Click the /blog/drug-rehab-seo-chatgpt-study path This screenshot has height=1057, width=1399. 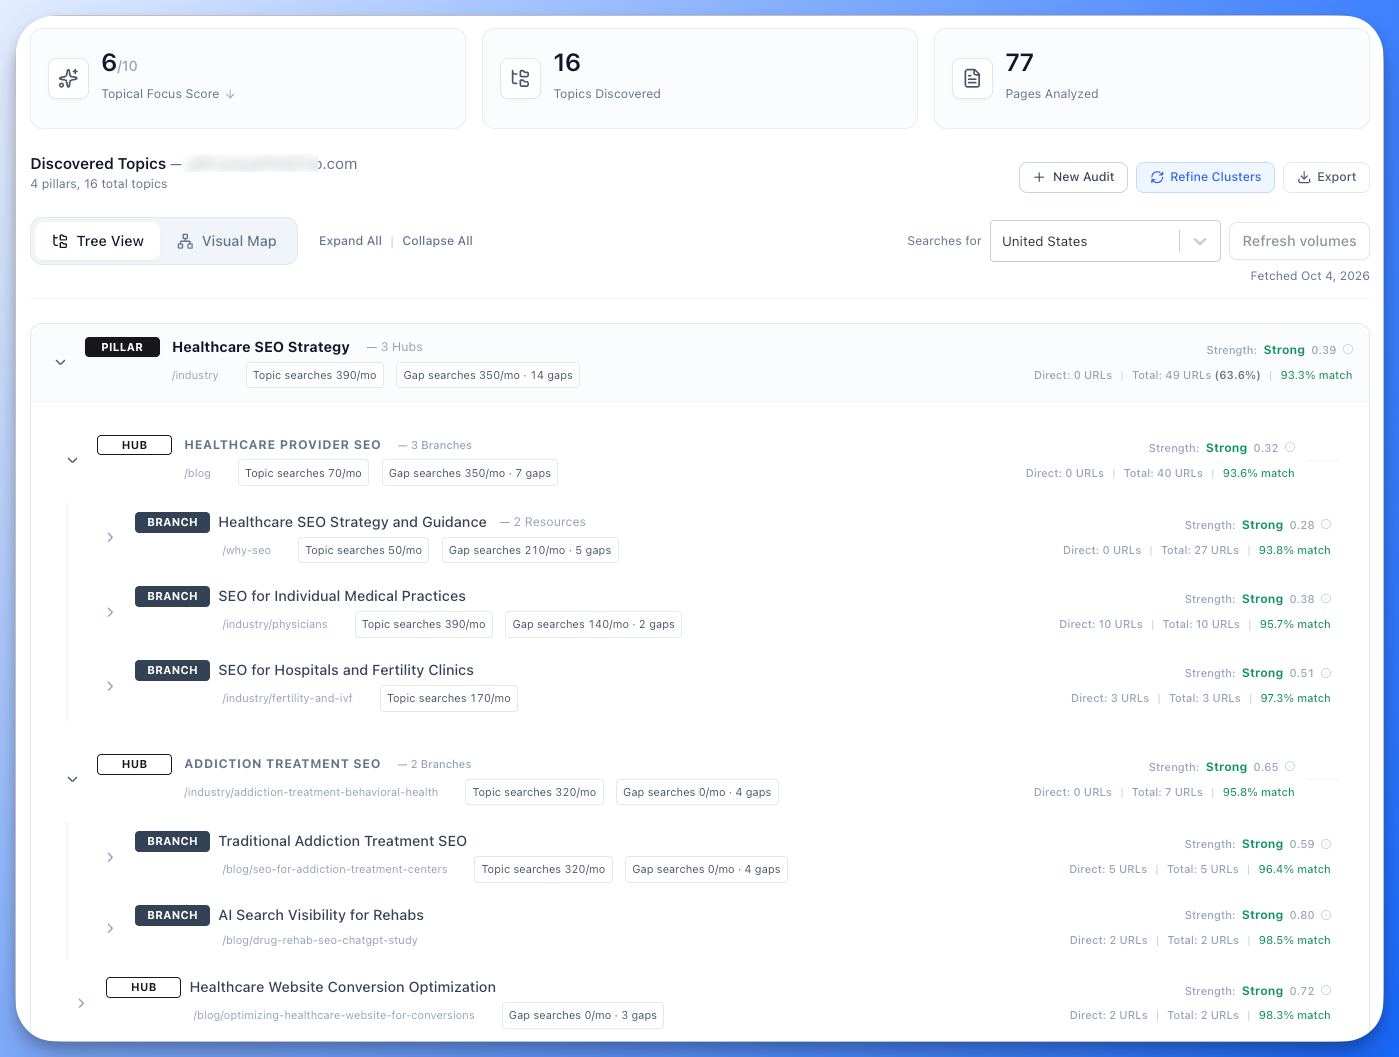[x=320, y=940]
